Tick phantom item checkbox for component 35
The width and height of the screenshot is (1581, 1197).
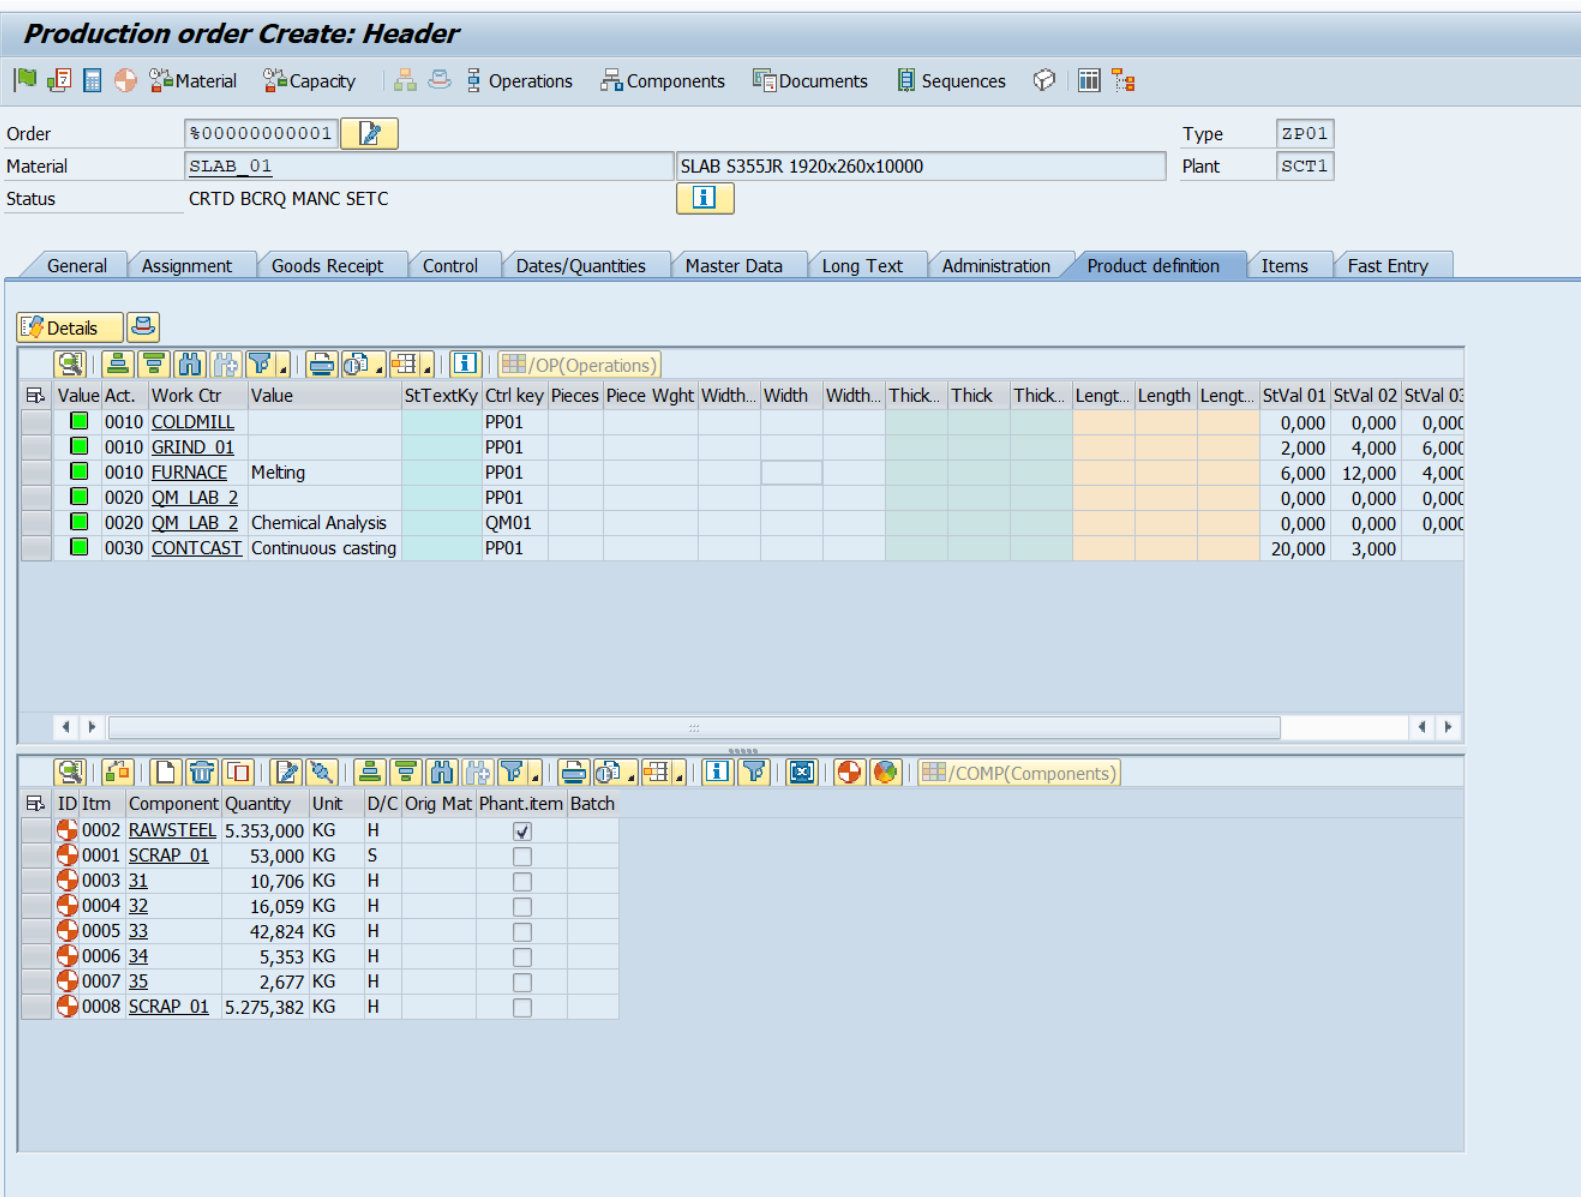click(x=522, y=982)
